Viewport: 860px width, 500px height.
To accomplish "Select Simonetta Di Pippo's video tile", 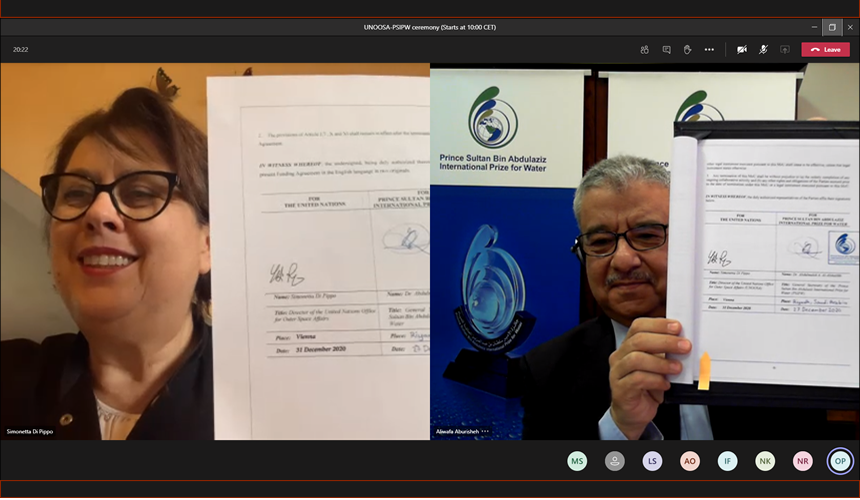I will point(215,251).
